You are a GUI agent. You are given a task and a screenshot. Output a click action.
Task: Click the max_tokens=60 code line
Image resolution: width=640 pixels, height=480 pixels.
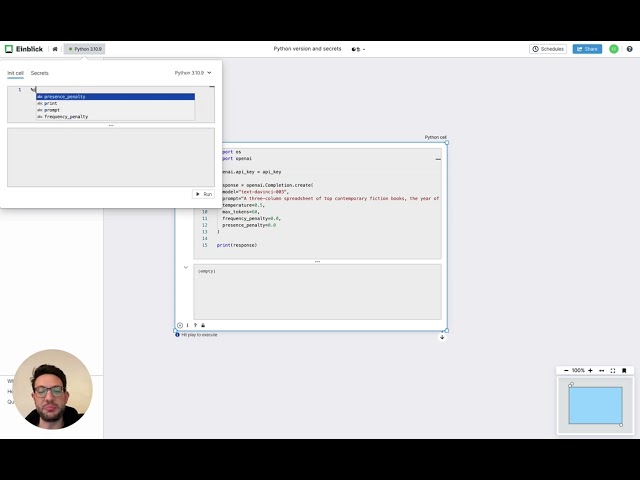tap(241, 212)
